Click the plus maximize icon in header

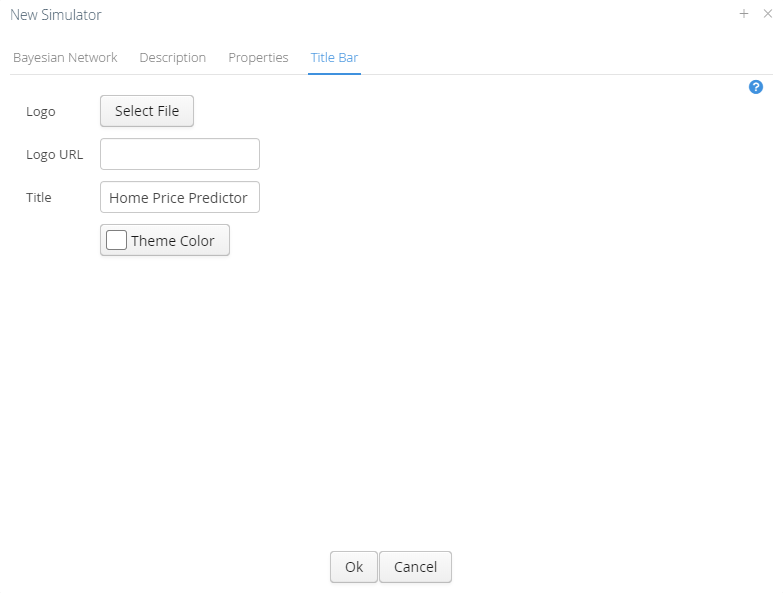[x=744, y=14]
